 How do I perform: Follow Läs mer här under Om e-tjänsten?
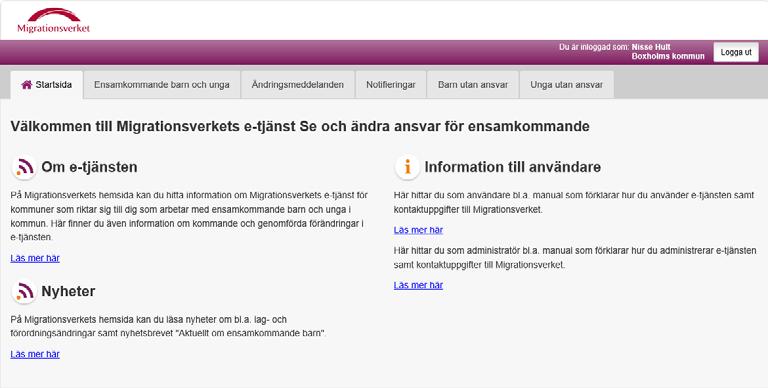coord(35,258)
